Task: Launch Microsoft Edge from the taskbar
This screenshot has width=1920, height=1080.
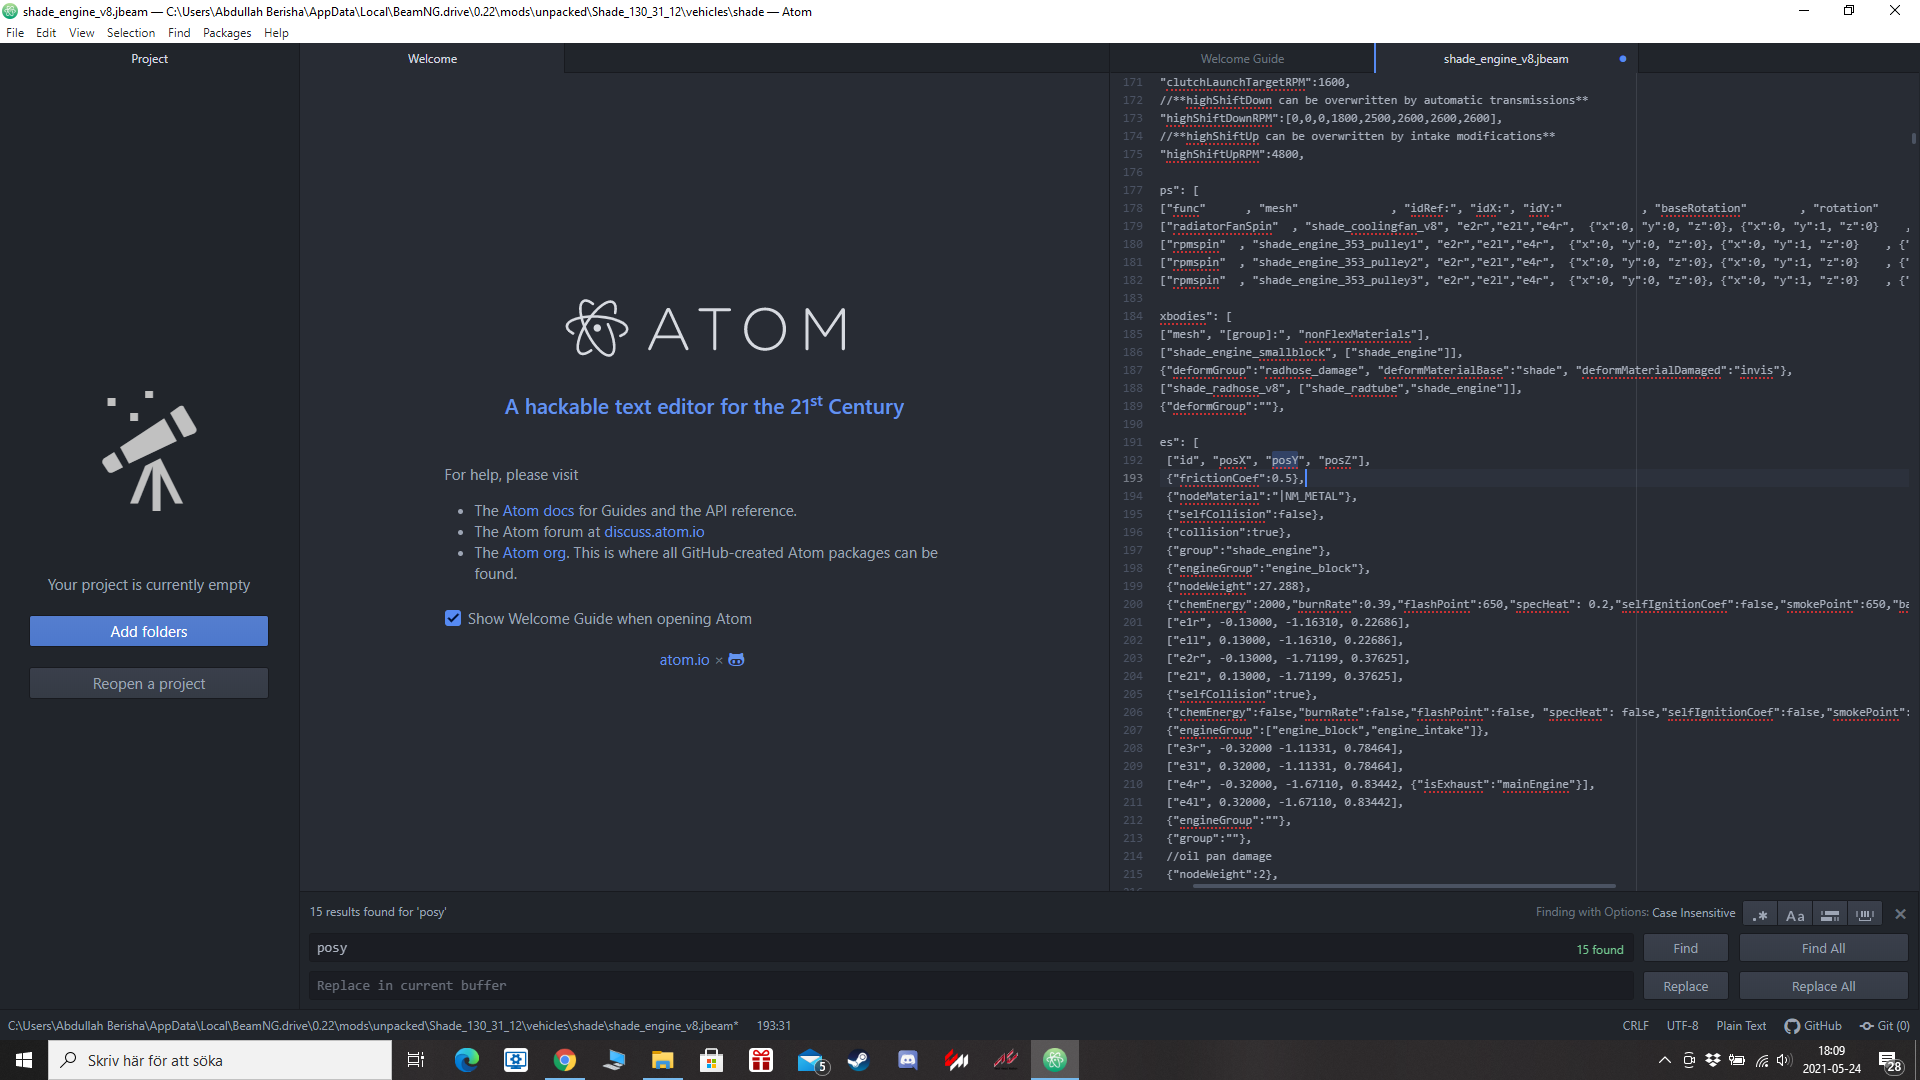Action: tap(467, 1060)
